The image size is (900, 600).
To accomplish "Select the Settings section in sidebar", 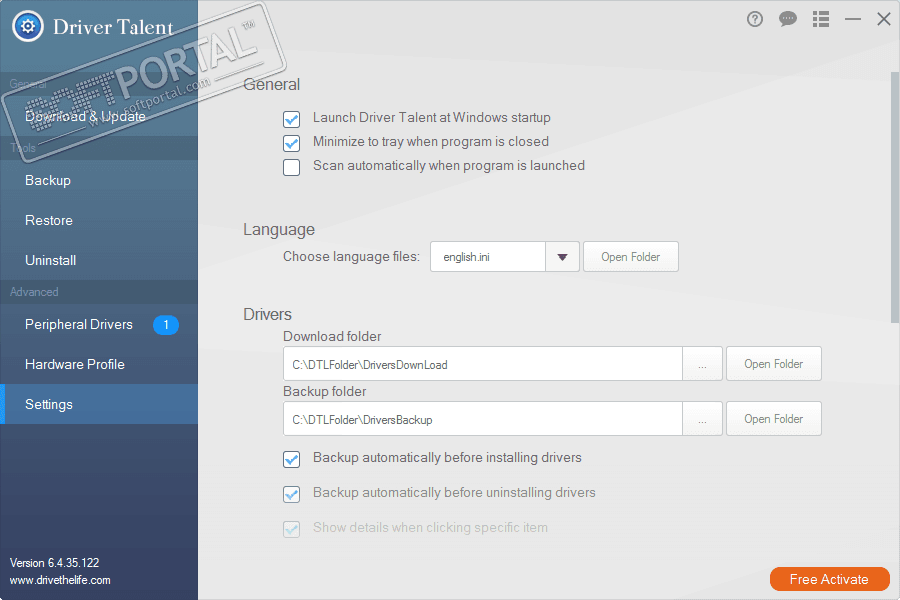I will [99, 404].
